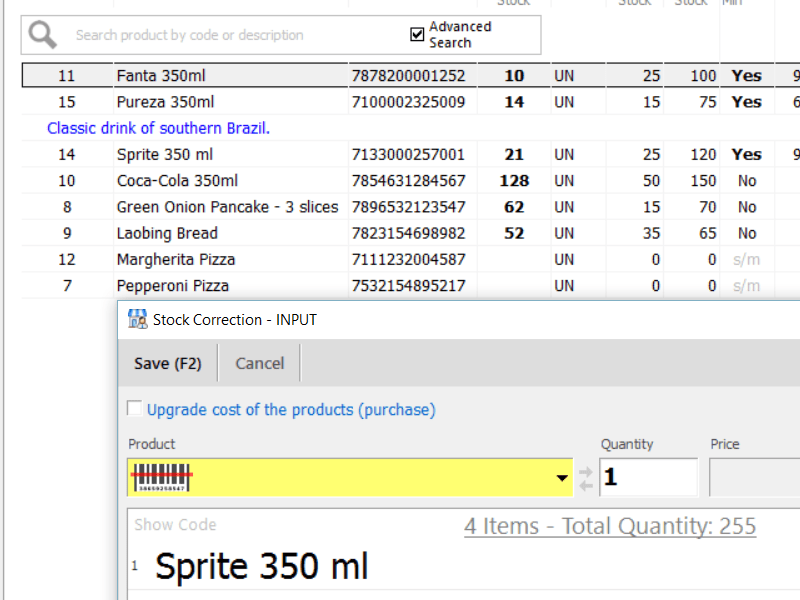Image resolution: width=800 pixels, height=600 pixels.
Task: Click the product search text field
Action: (x=230, y=35)
